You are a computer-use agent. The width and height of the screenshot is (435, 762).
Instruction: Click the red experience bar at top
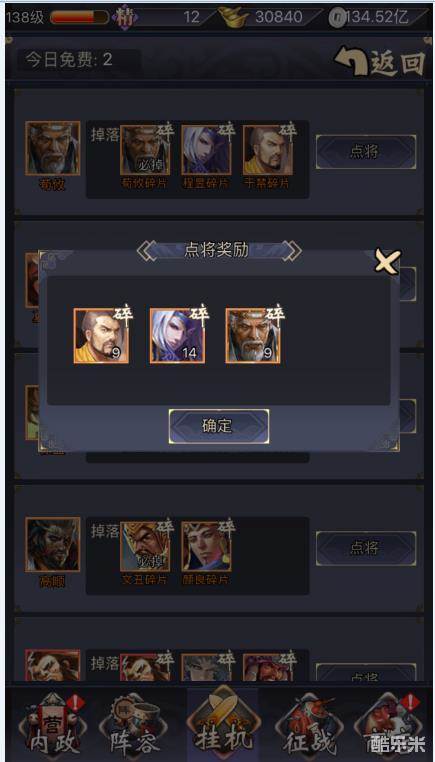pyautogui.click(x=79, y=17)
